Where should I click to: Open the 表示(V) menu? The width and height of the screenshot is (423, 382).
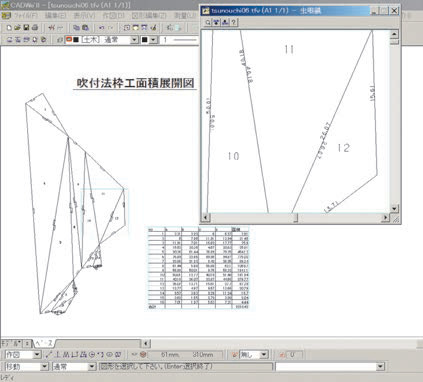[84, 16]
